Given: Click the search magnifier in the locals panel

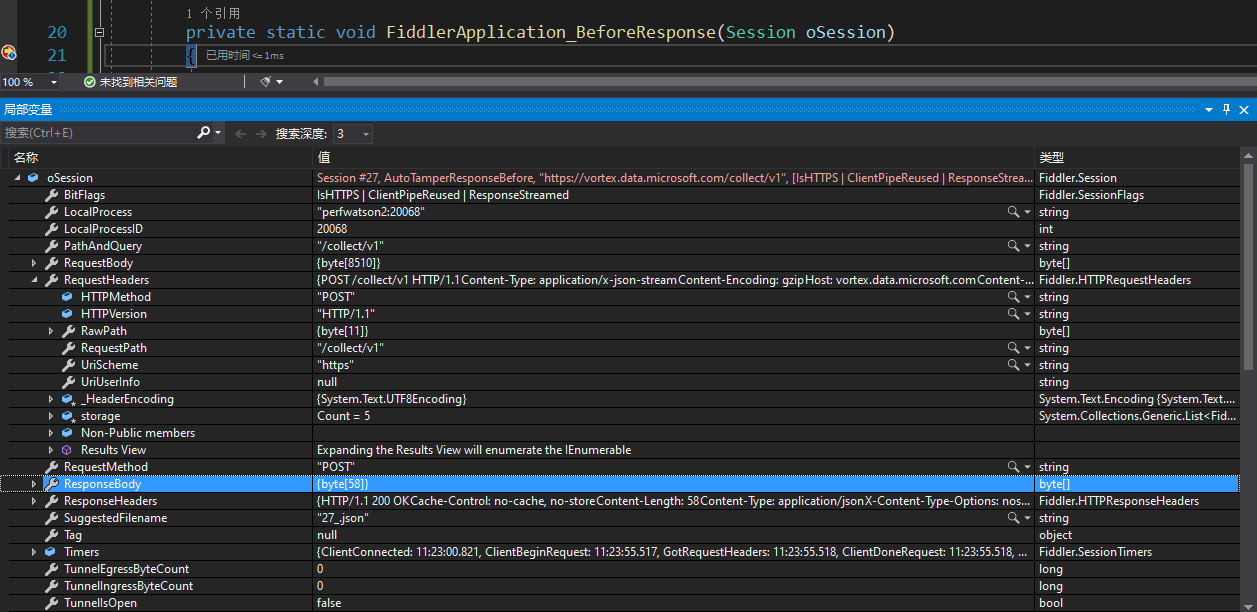Looking at the screenshot, I should 204,133.
